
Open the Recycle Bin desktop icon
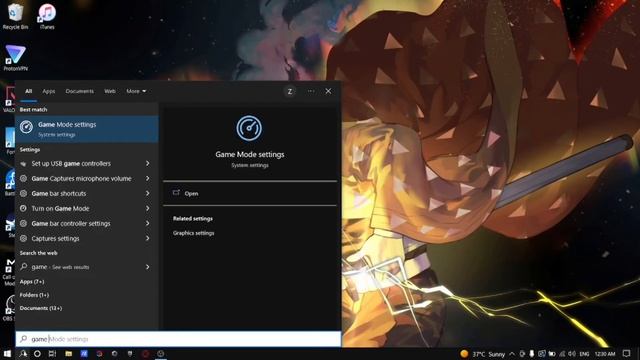point(16,16)
